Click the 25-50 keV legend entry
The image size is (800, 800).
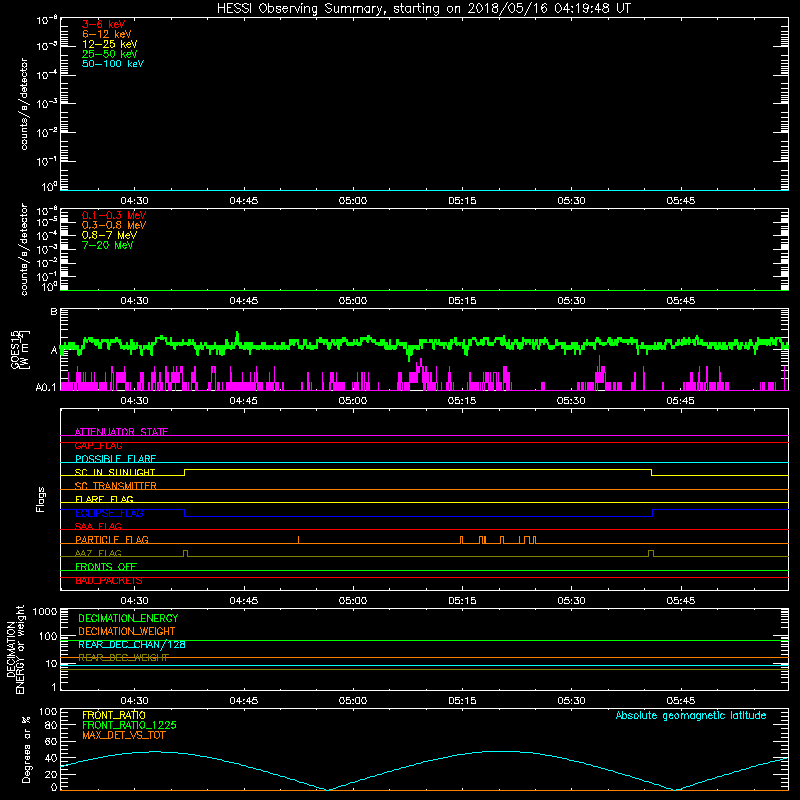[110, 54]
